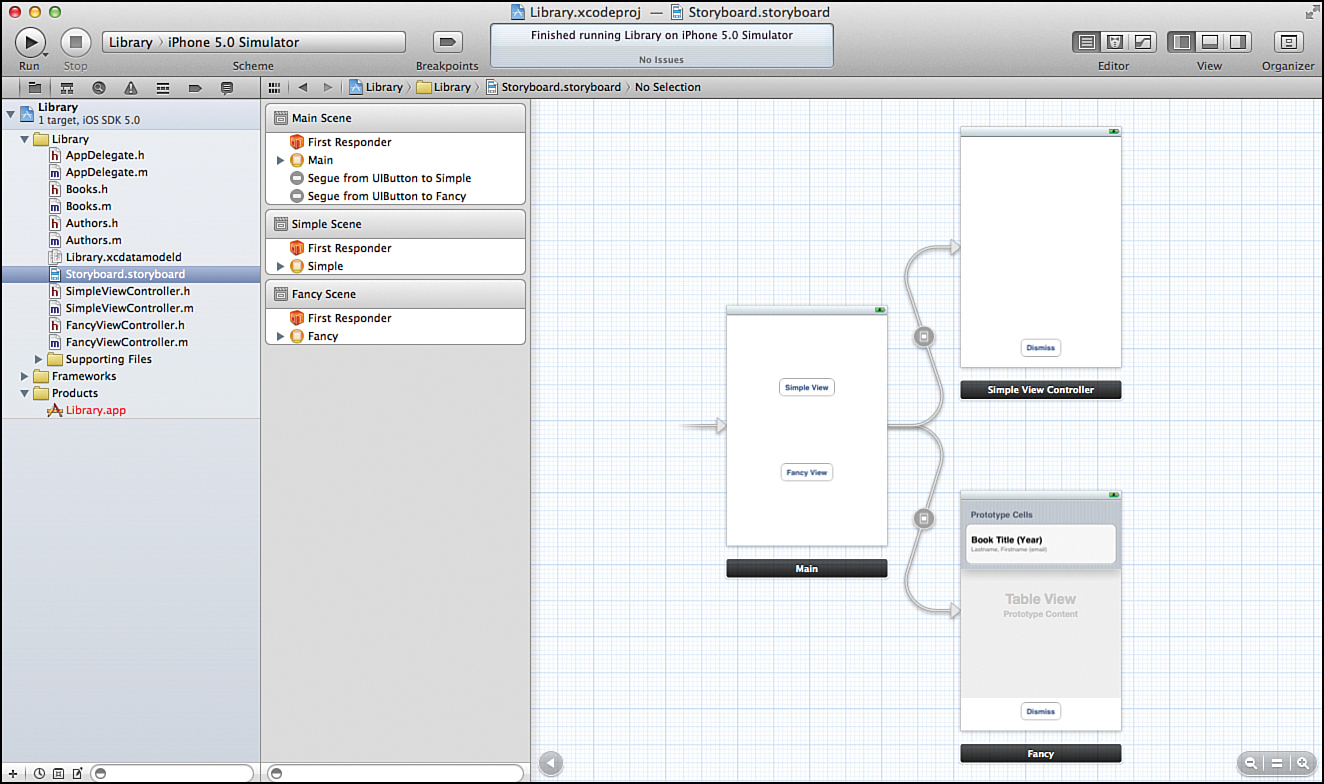Image resolution: width=1324 pixels, height=784 pixels.
Task: Expand the Main item in outline
Action: pyautogui.click(x=281, y=160)
